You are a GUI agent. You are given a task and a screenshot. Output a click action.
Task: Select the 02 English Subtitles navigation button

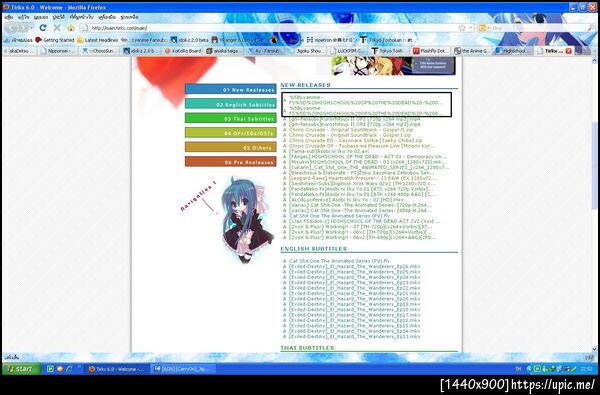pyautogui.click(x=230, y=104)
